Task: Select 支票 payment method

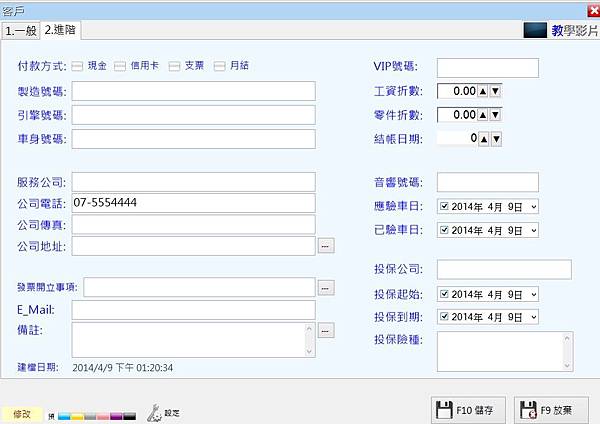Action: pos(174,66)
